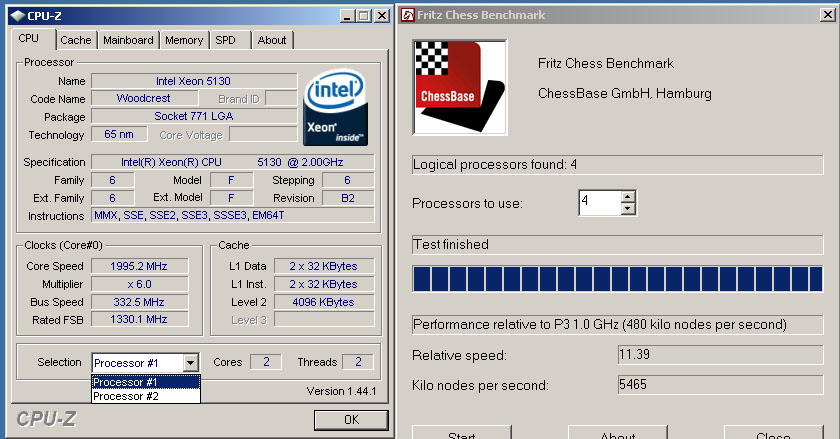This screenshot has width=840, height=439.
Task: Choose Processor #1 in the dropdown list
Action: click(146, 382)
